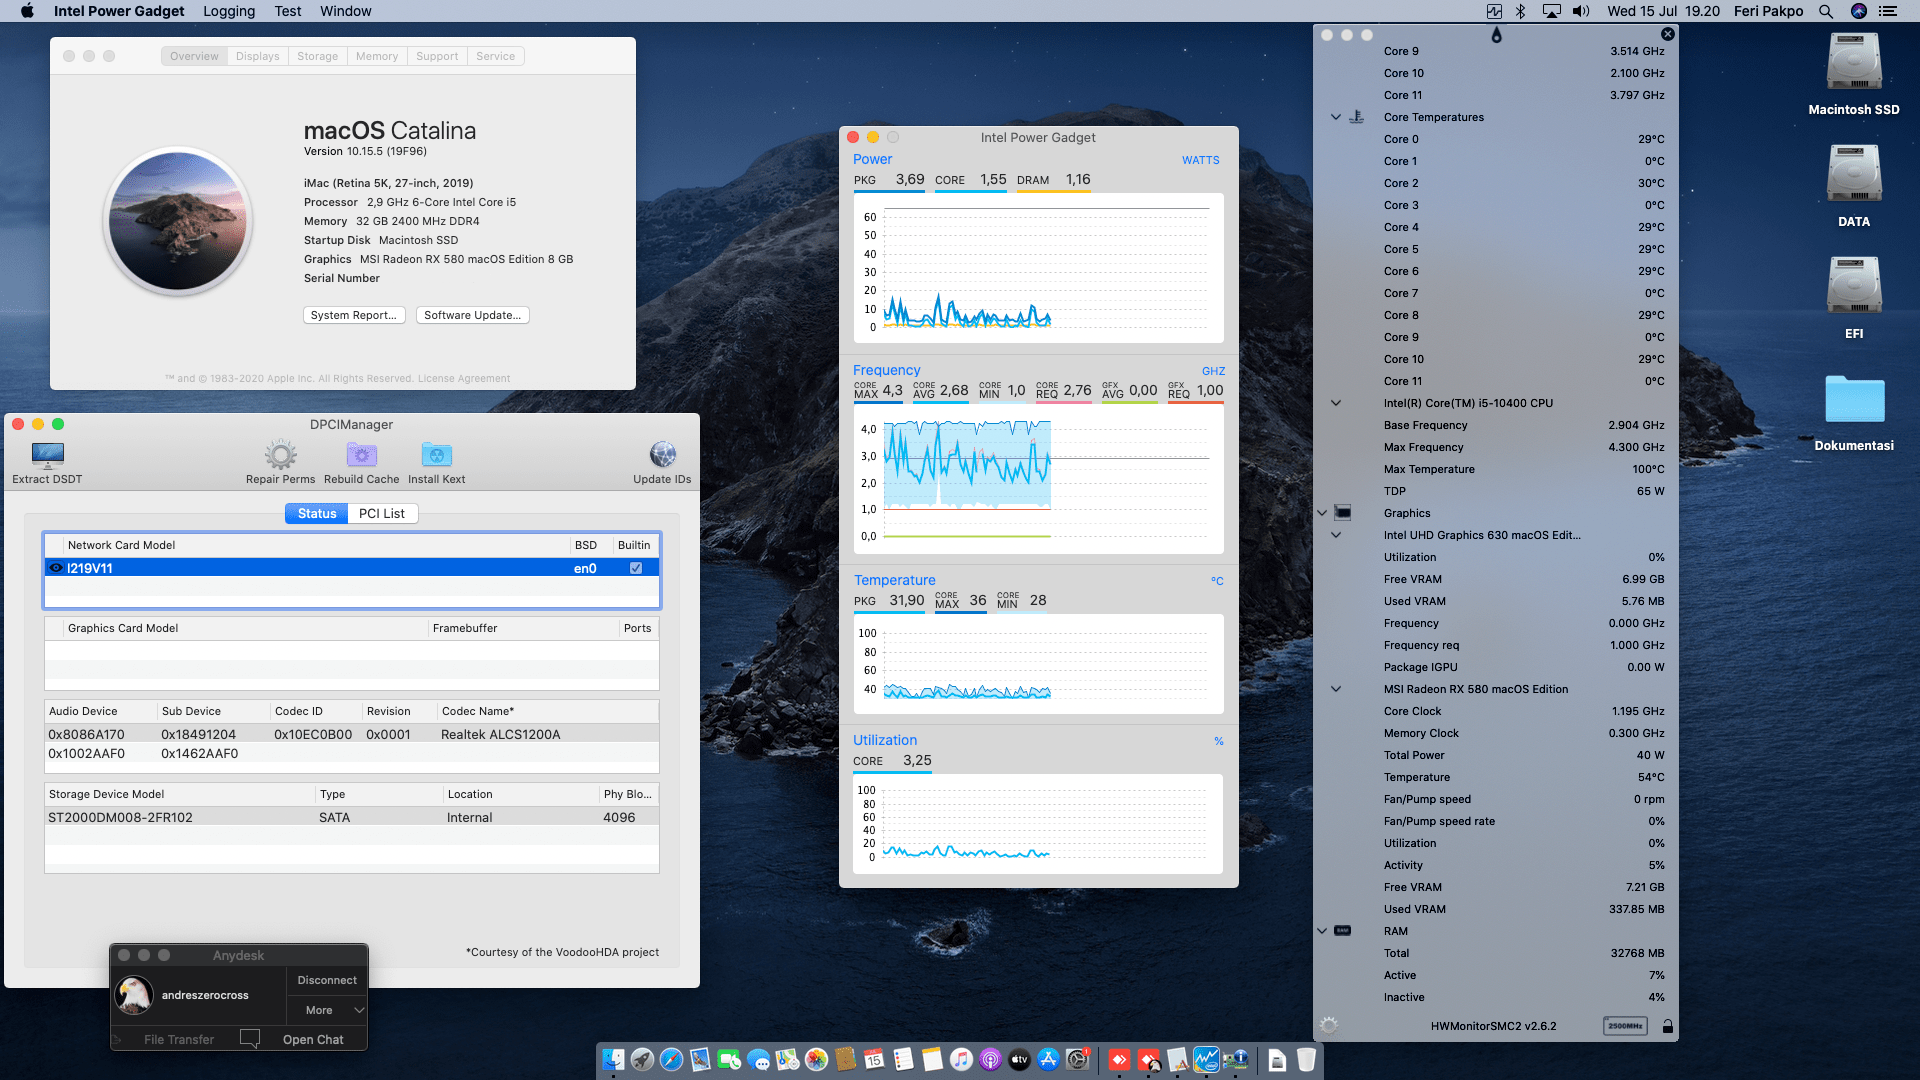1920x1080 pixels.
Task: Click the Spotlight search icon
Action: click(1826, 11)
